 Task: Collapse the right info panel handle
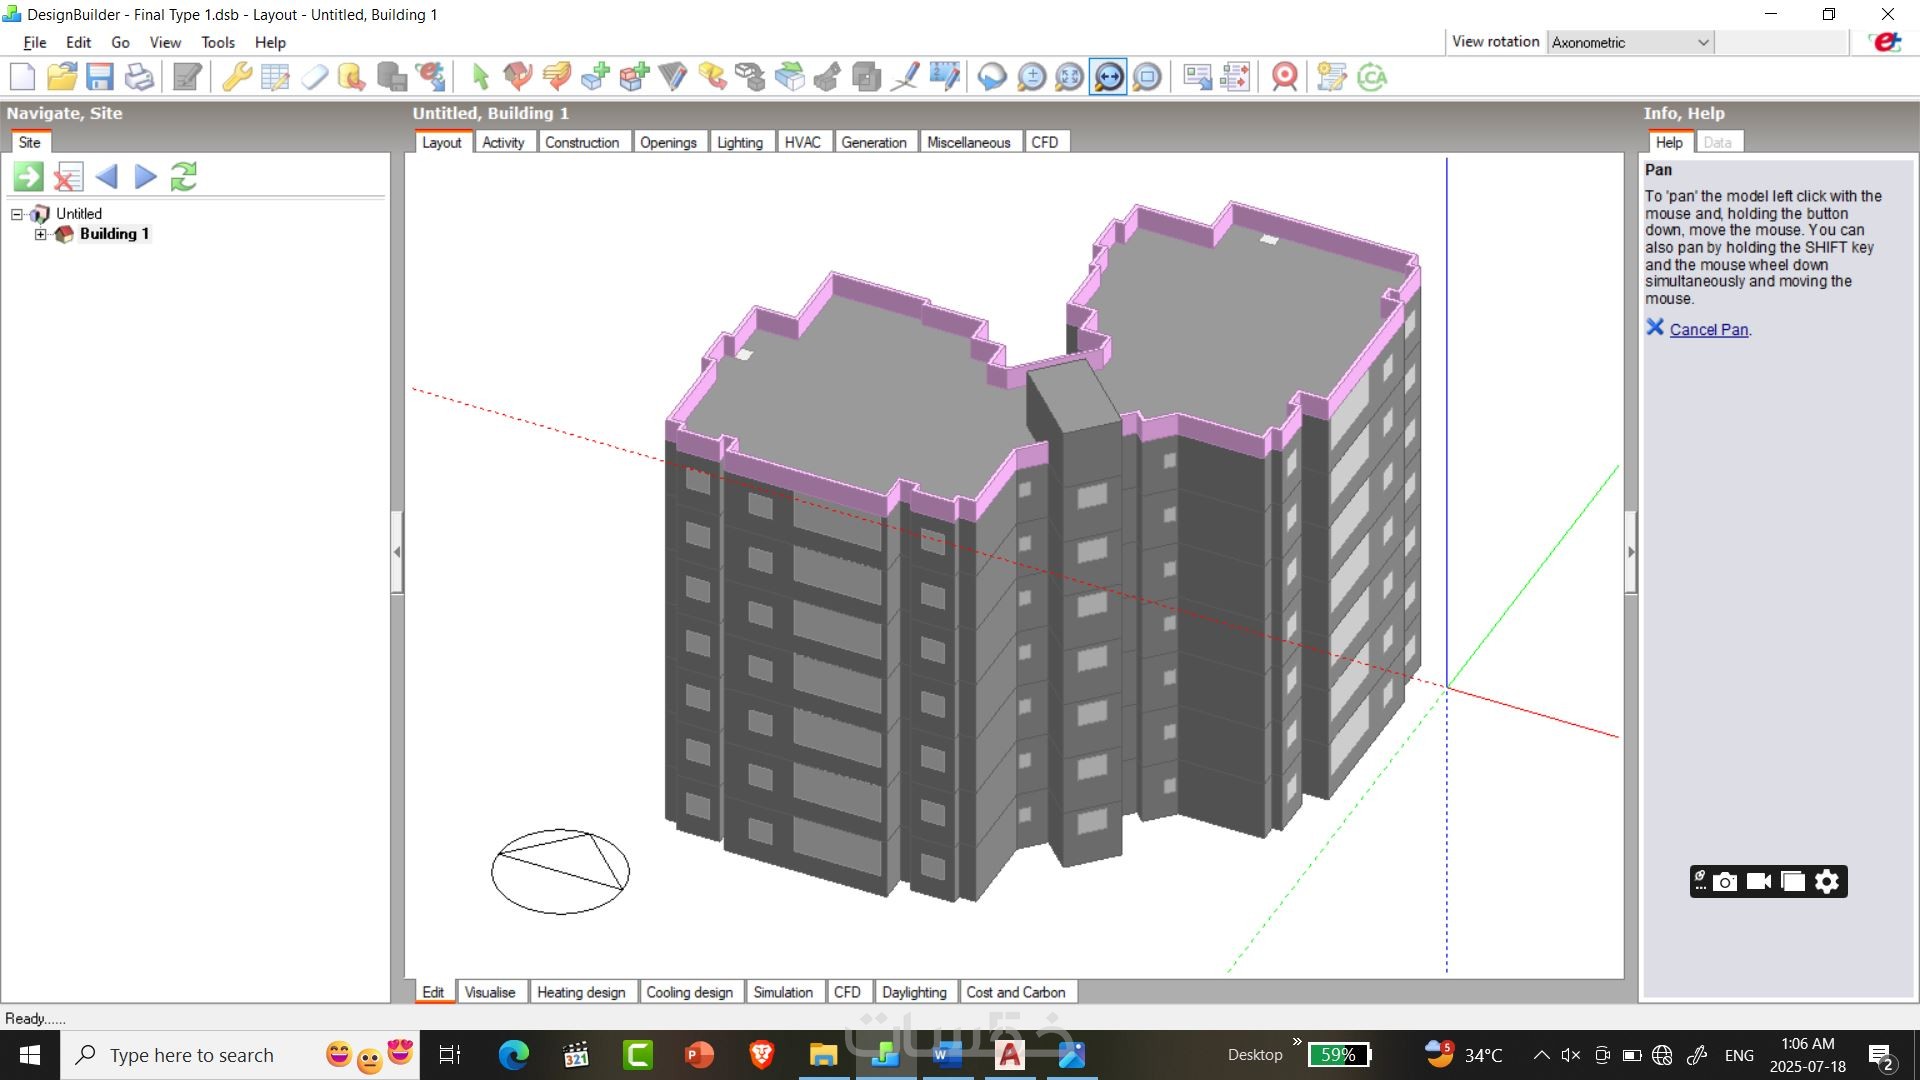[x=1631, y=552]
